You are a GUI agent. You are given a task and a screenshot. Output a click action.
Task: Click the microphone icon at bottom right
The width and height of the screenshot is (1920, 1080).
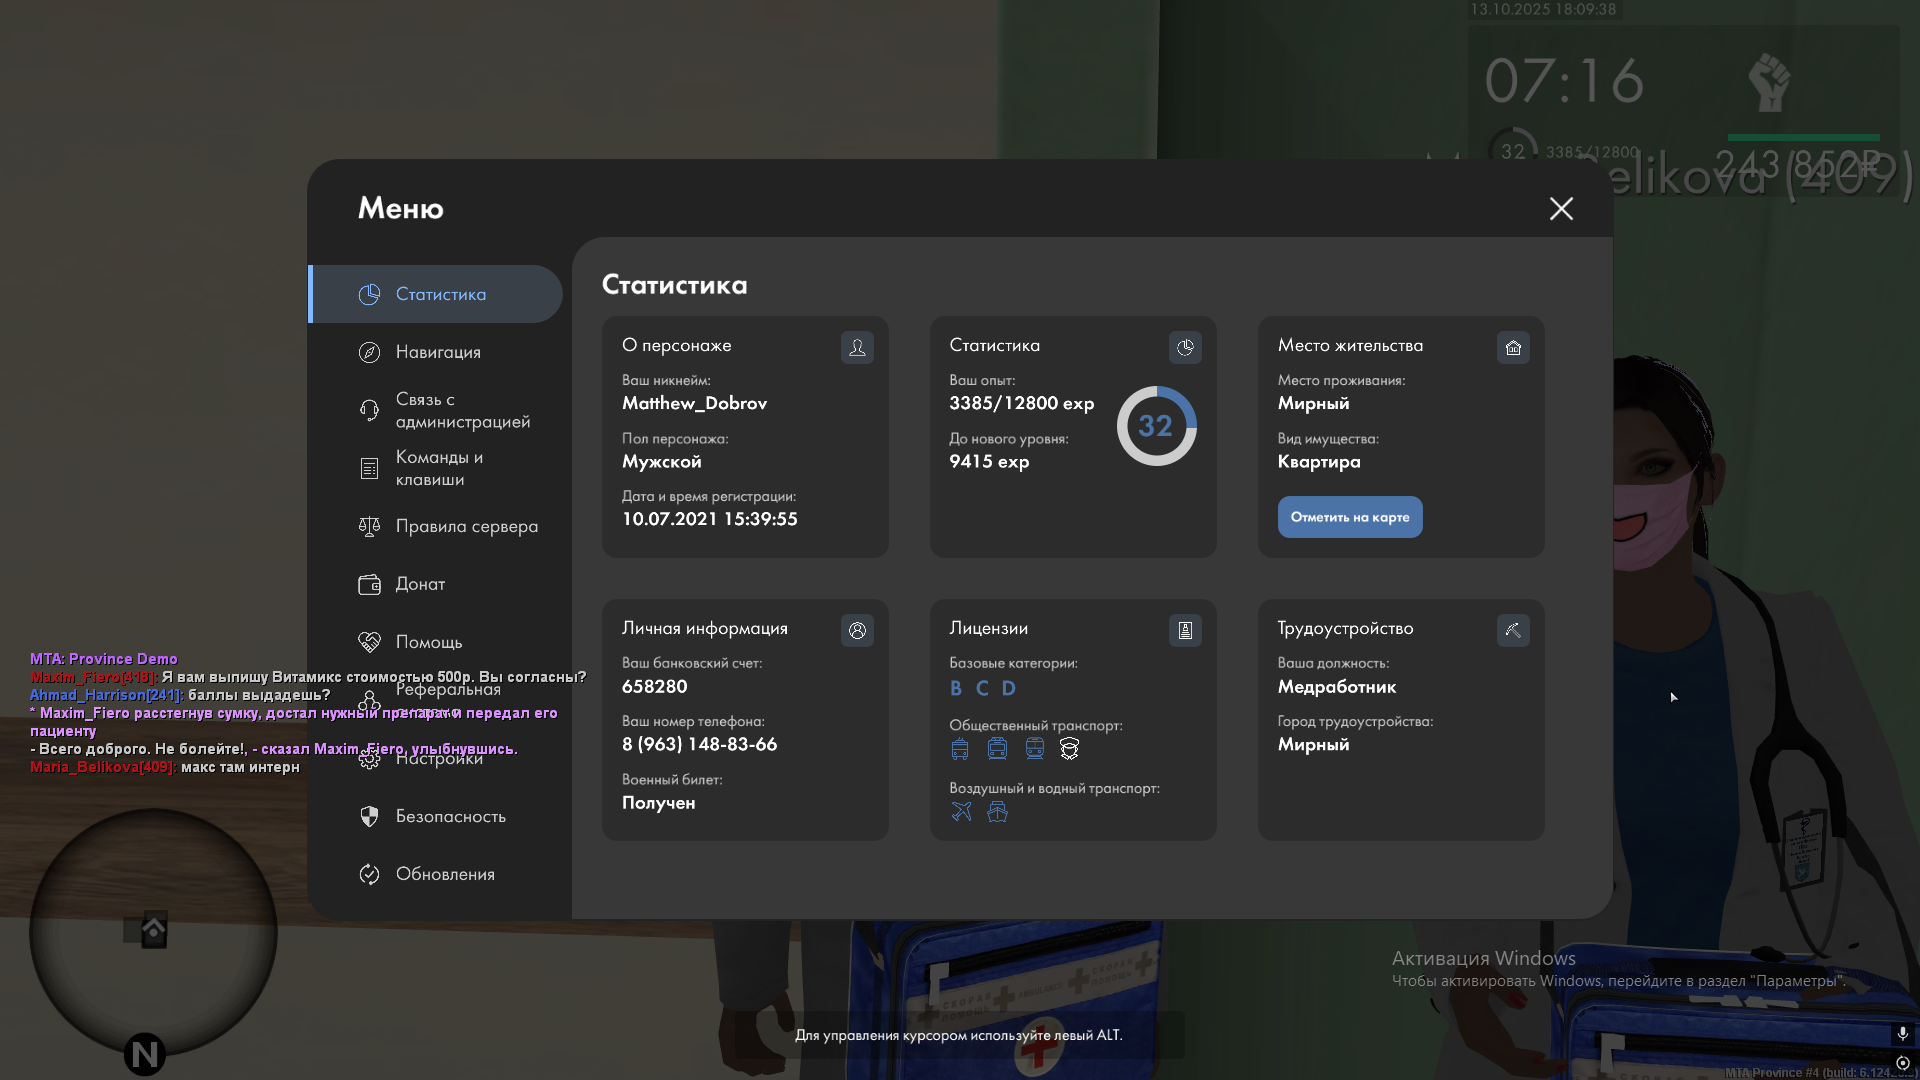pyautogui.click(x=1902, y=1033)
